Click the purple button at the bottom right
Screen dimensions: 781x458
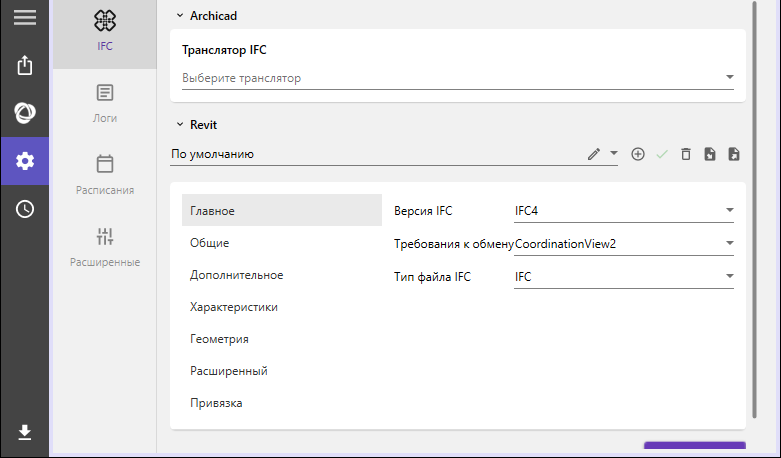[x=695, y=445]
